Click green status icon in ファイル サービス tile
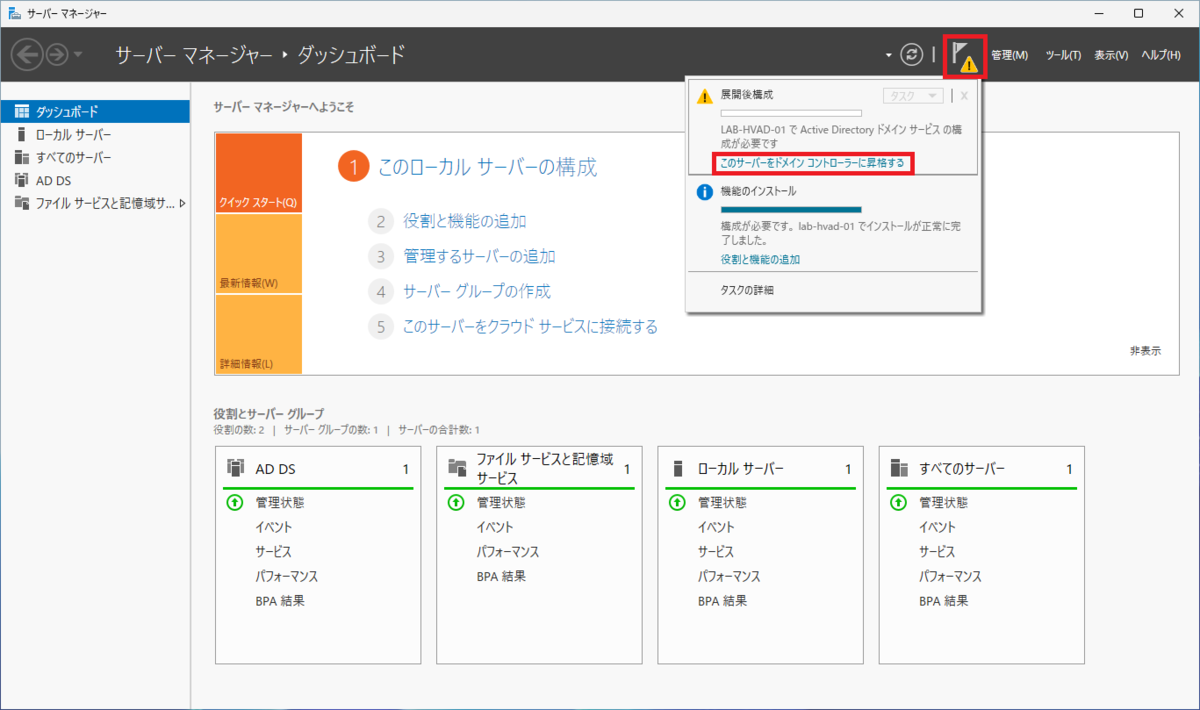Image resolution: width=1200 pixels, height=710 pixels. click(x=455, y=502)
